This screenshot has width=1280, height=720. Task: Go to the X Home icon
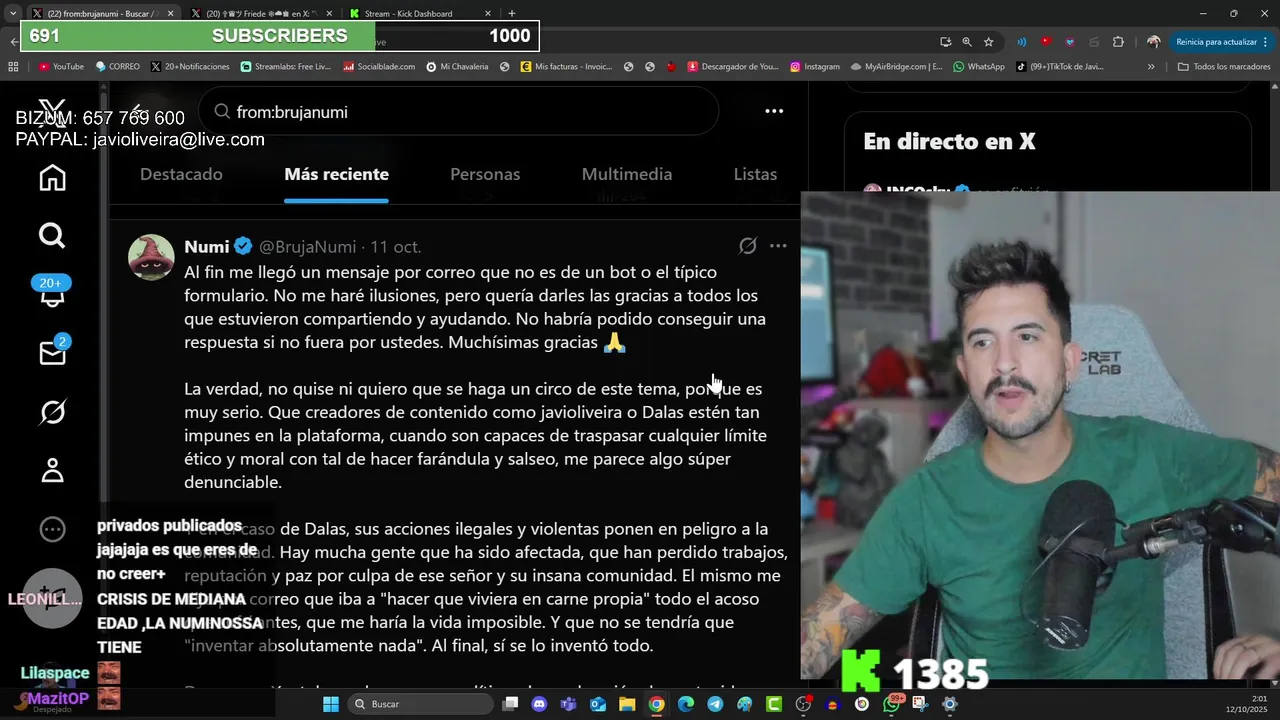[52, 178]
